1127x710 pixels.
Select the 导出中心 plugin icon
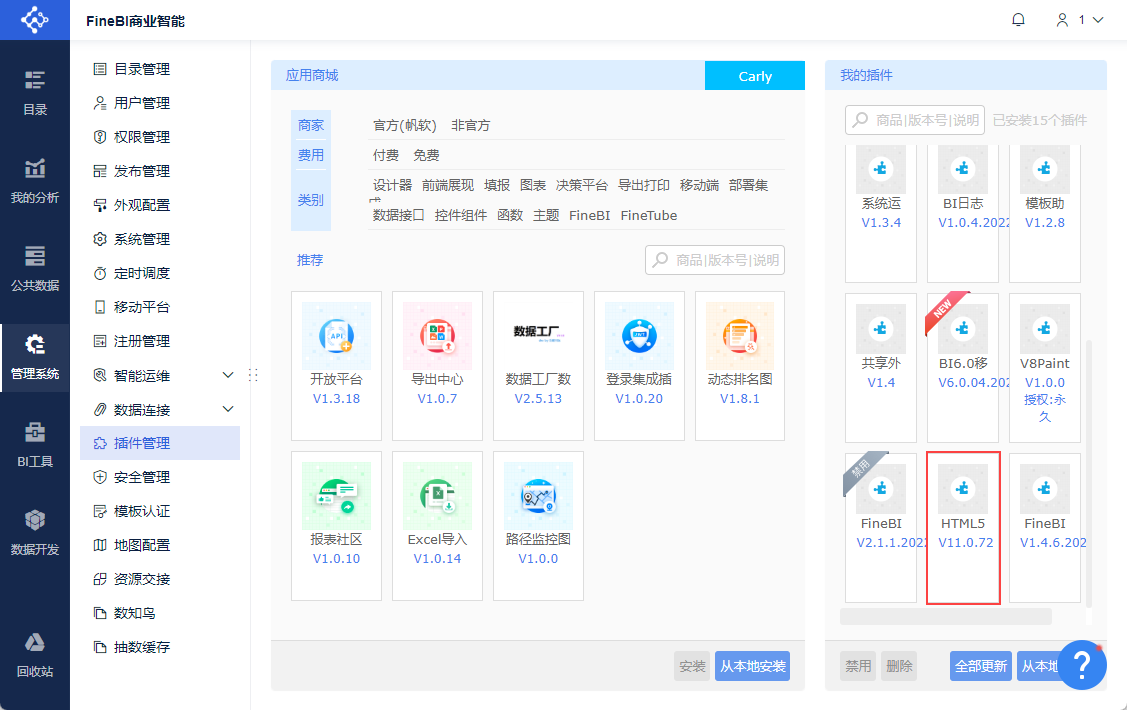437,336
